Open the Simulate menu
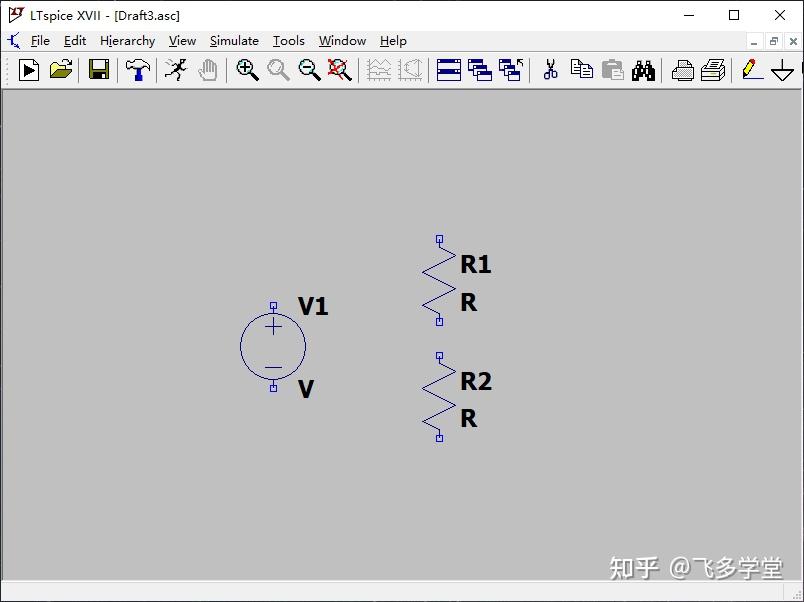This screenshot has width=804, height=602. [x=233, y=41]
